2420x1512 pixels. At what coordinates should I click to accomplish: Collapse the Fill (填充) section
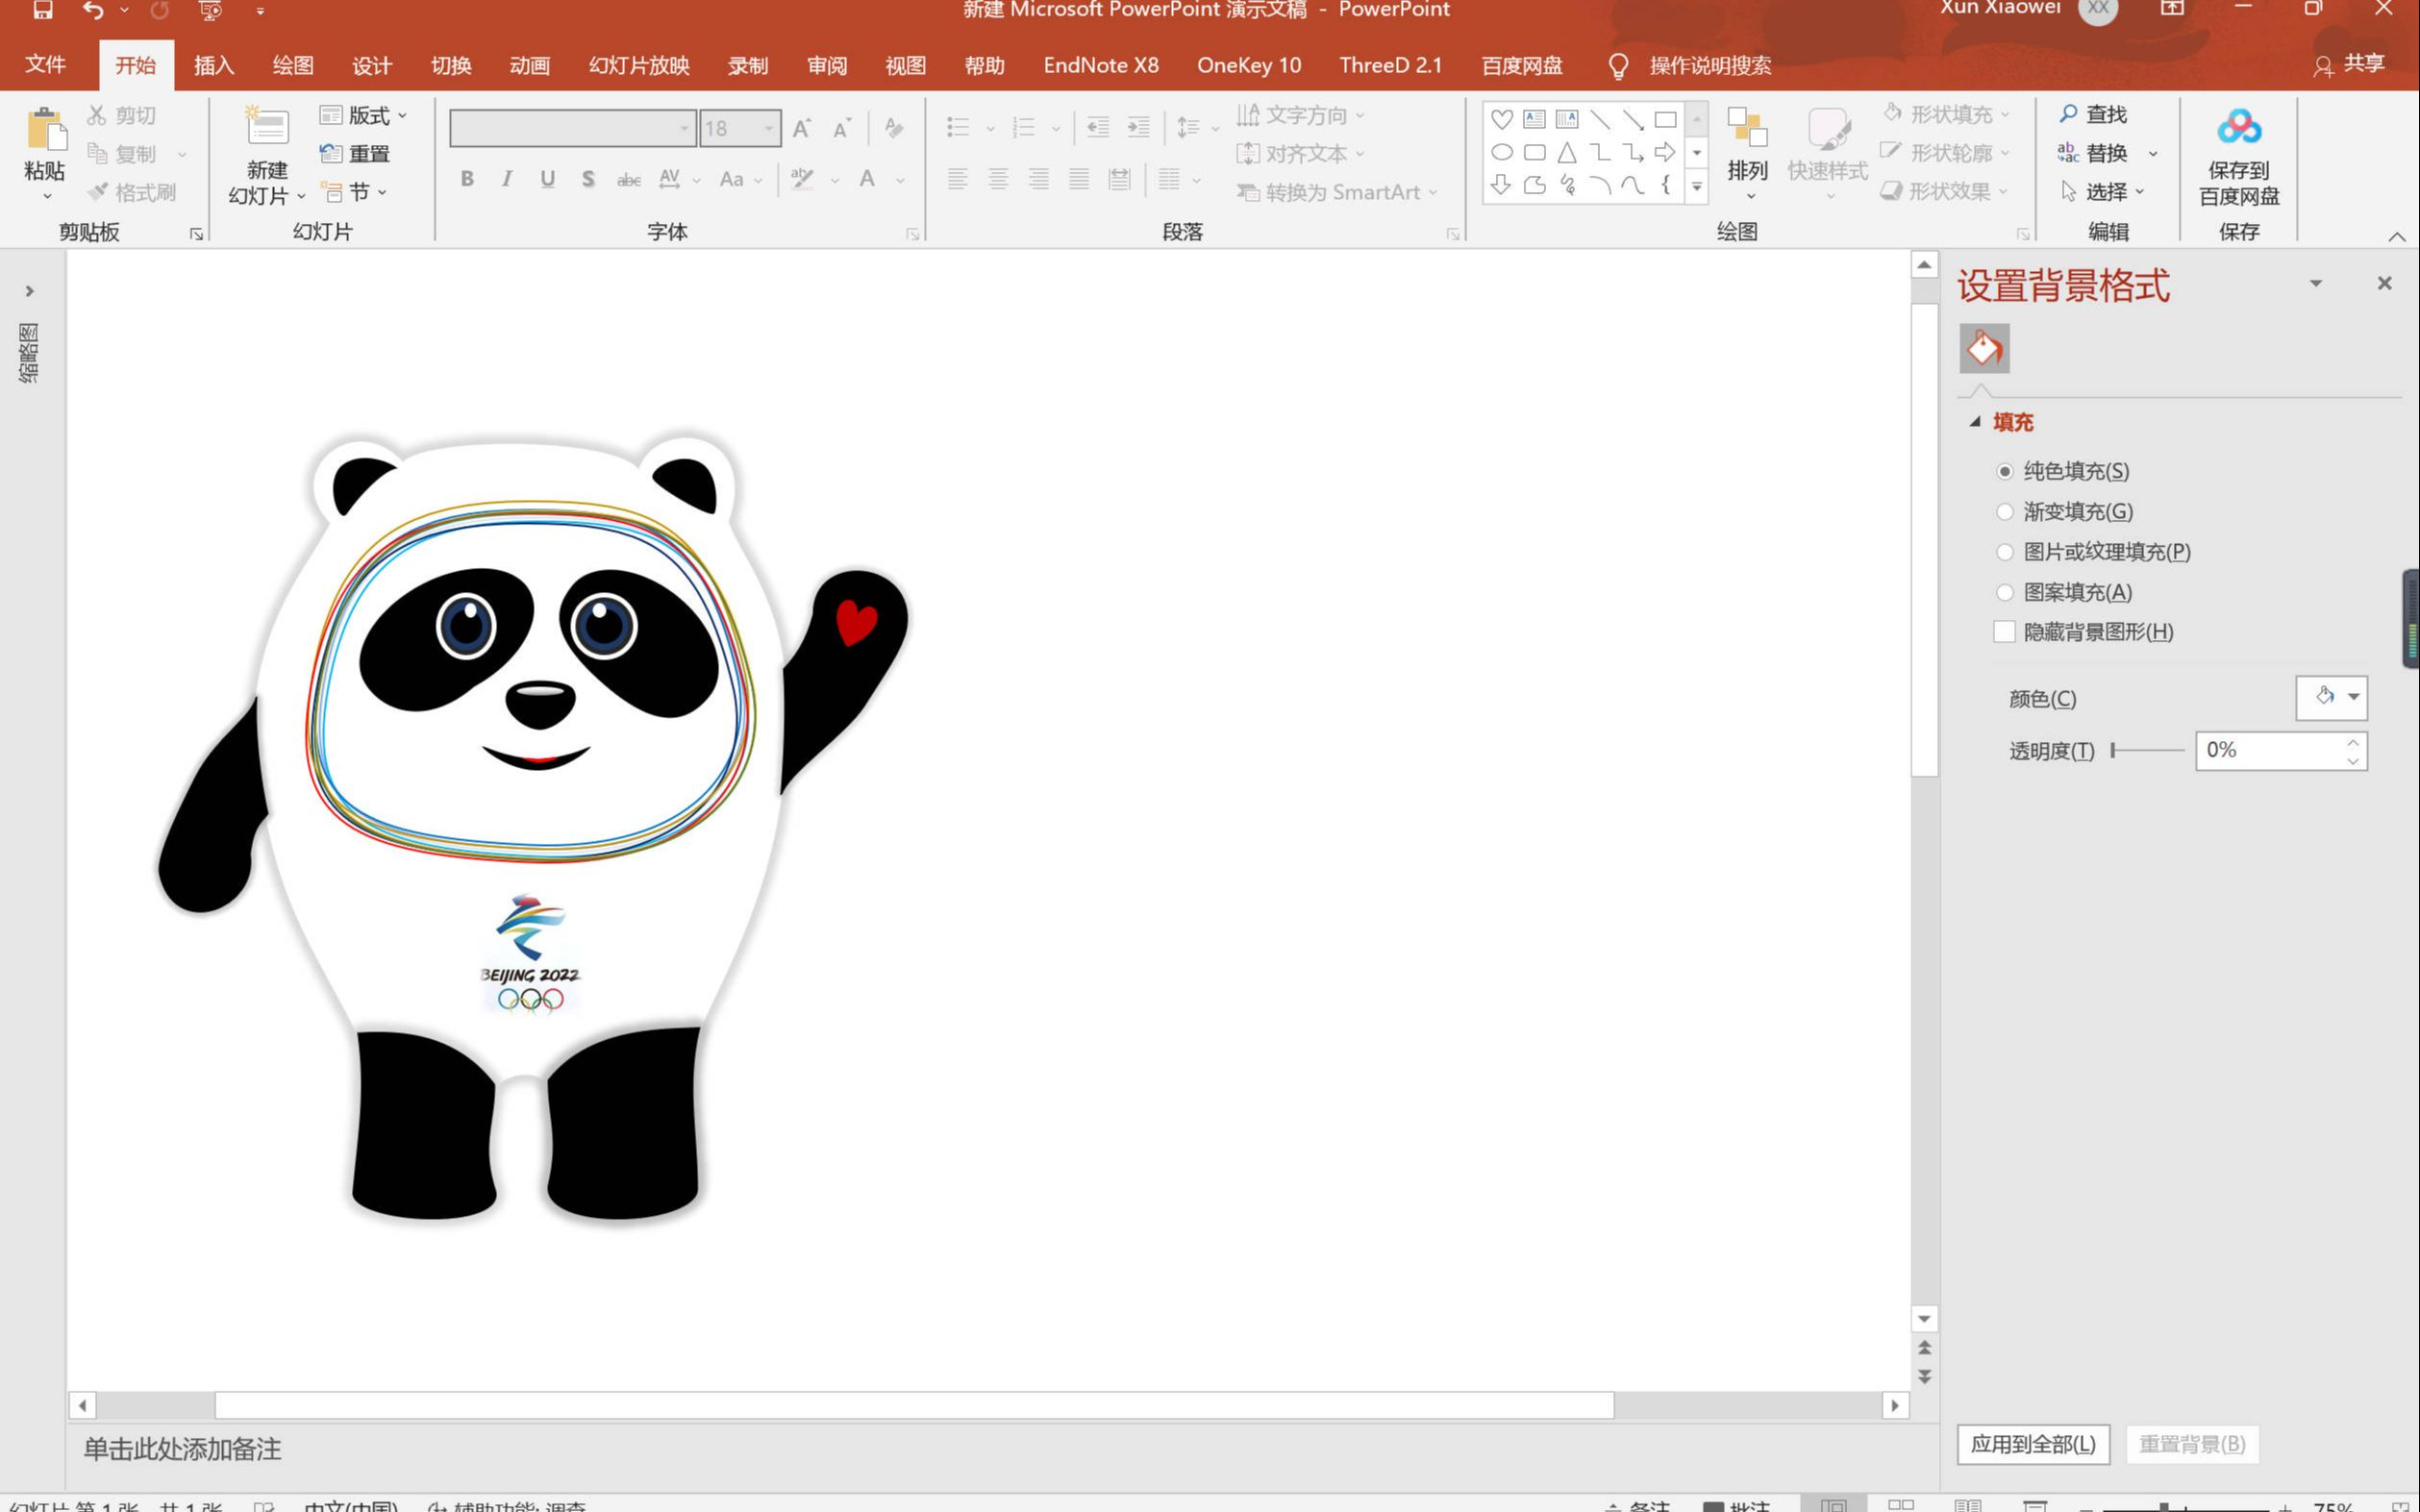point(1975,422)
